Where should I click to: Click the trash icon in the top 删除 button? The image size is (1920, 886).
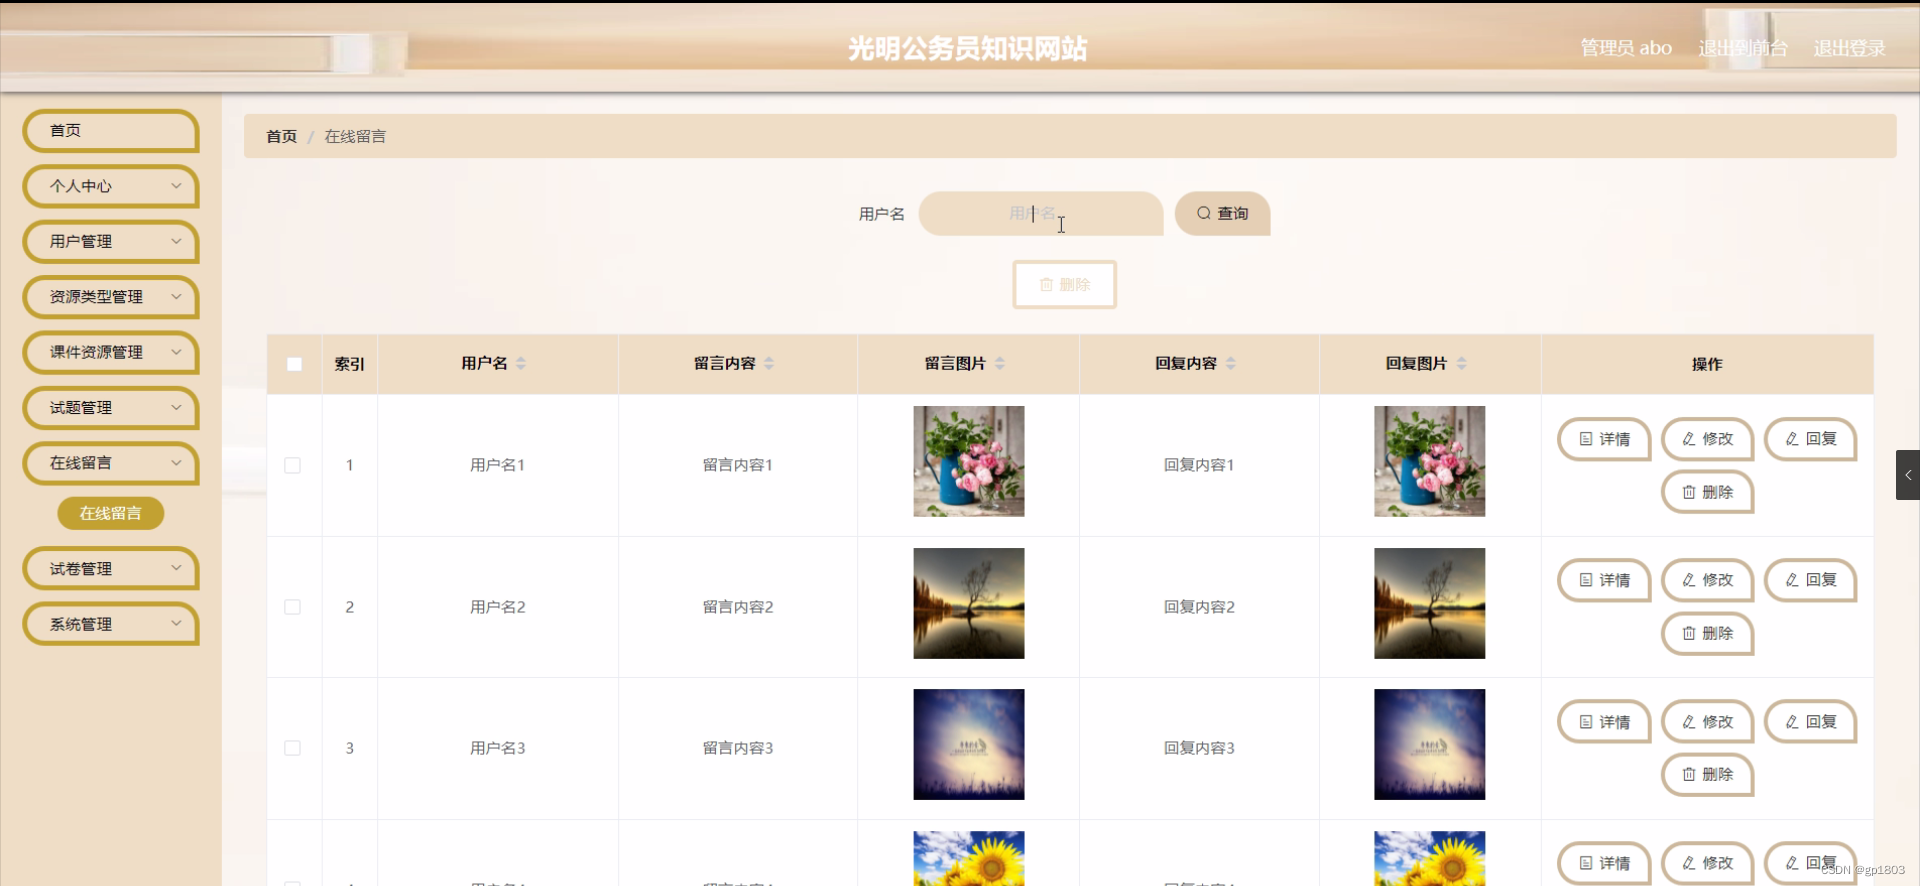click(x=1046, y=285)
